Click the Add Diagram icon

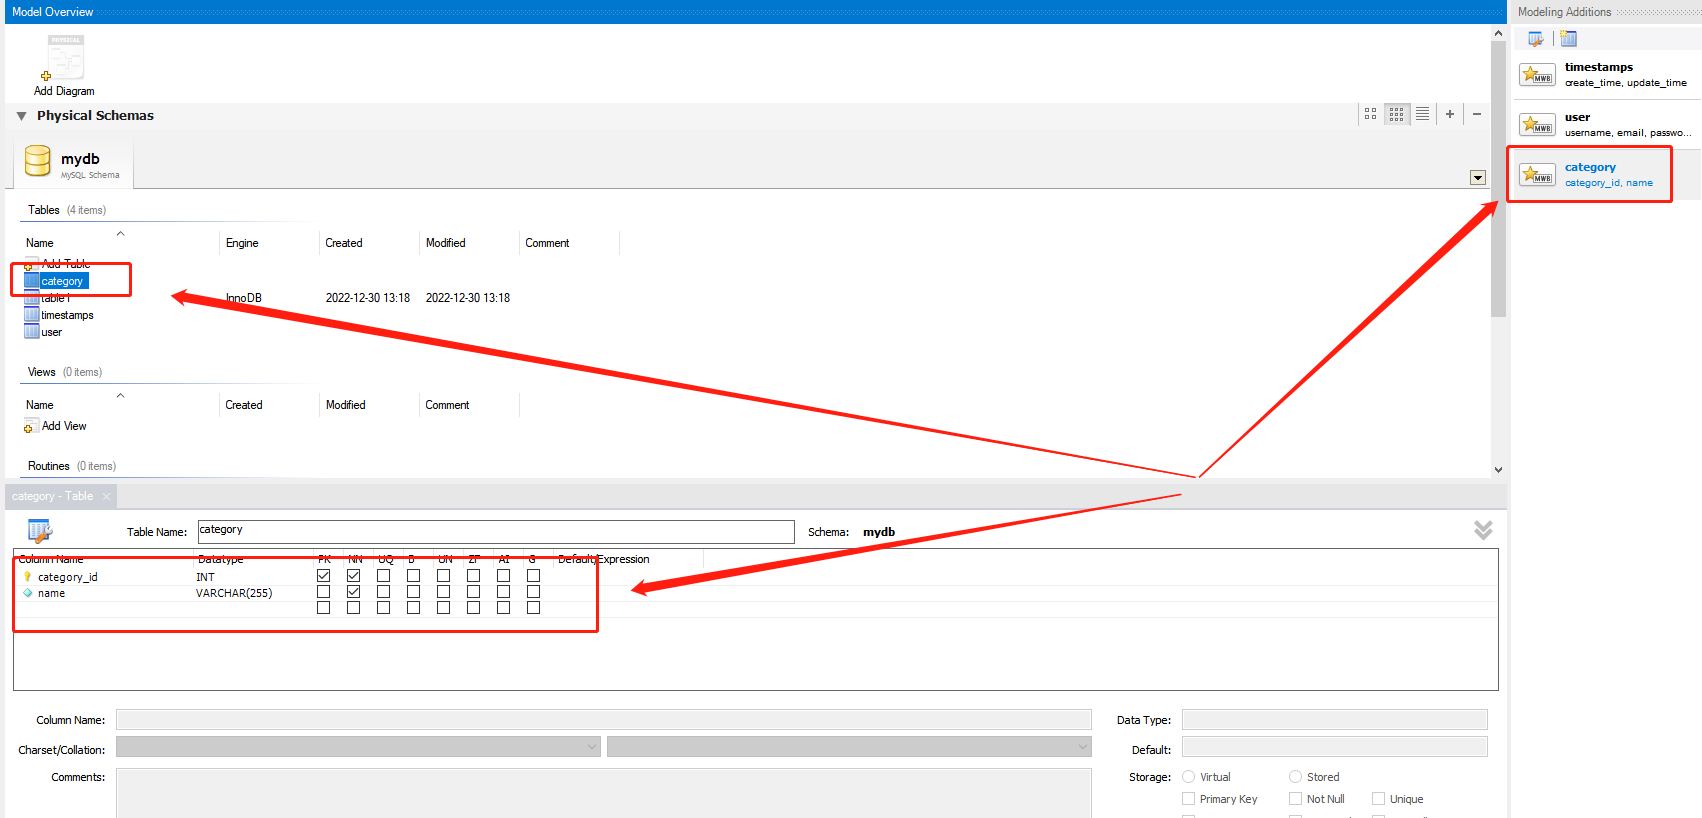(x=65, y=58)
